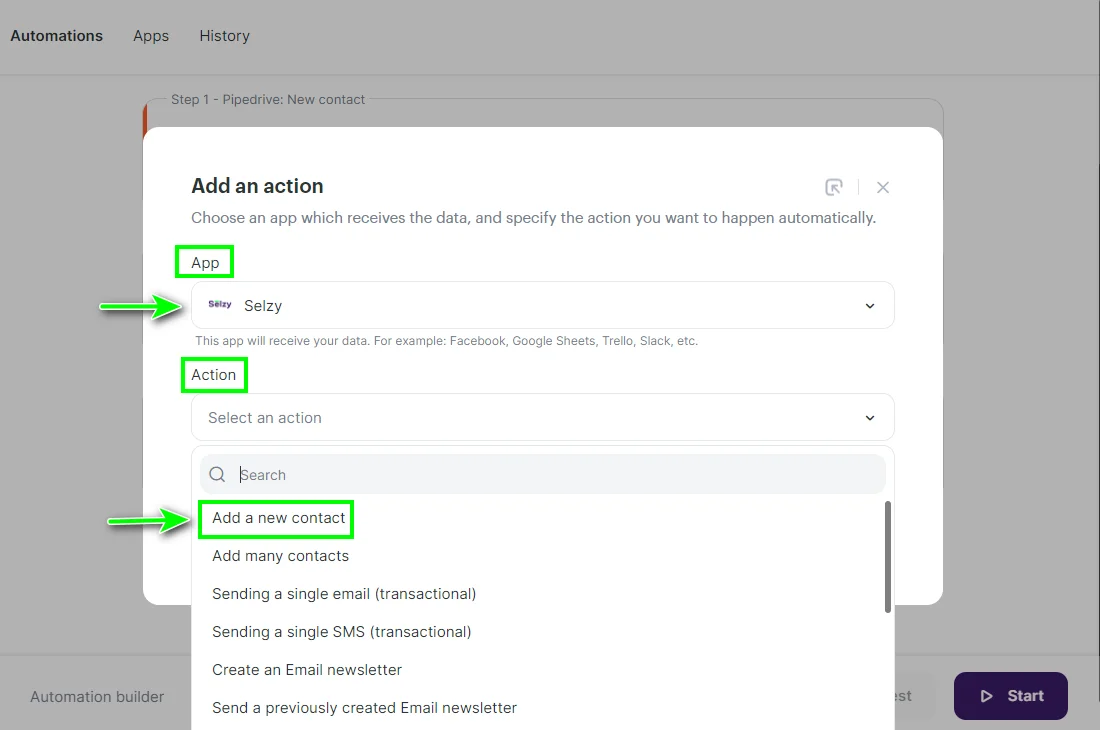The height and width of the screenshot is (730, 1100).
Task: Go to the Automations tab
Action: point(56,36)
